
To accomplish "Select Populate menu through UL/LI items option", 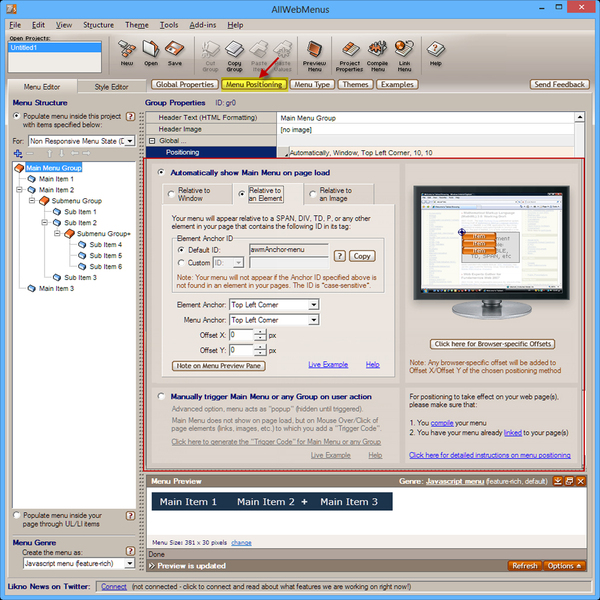I will [x=16, y=515].
